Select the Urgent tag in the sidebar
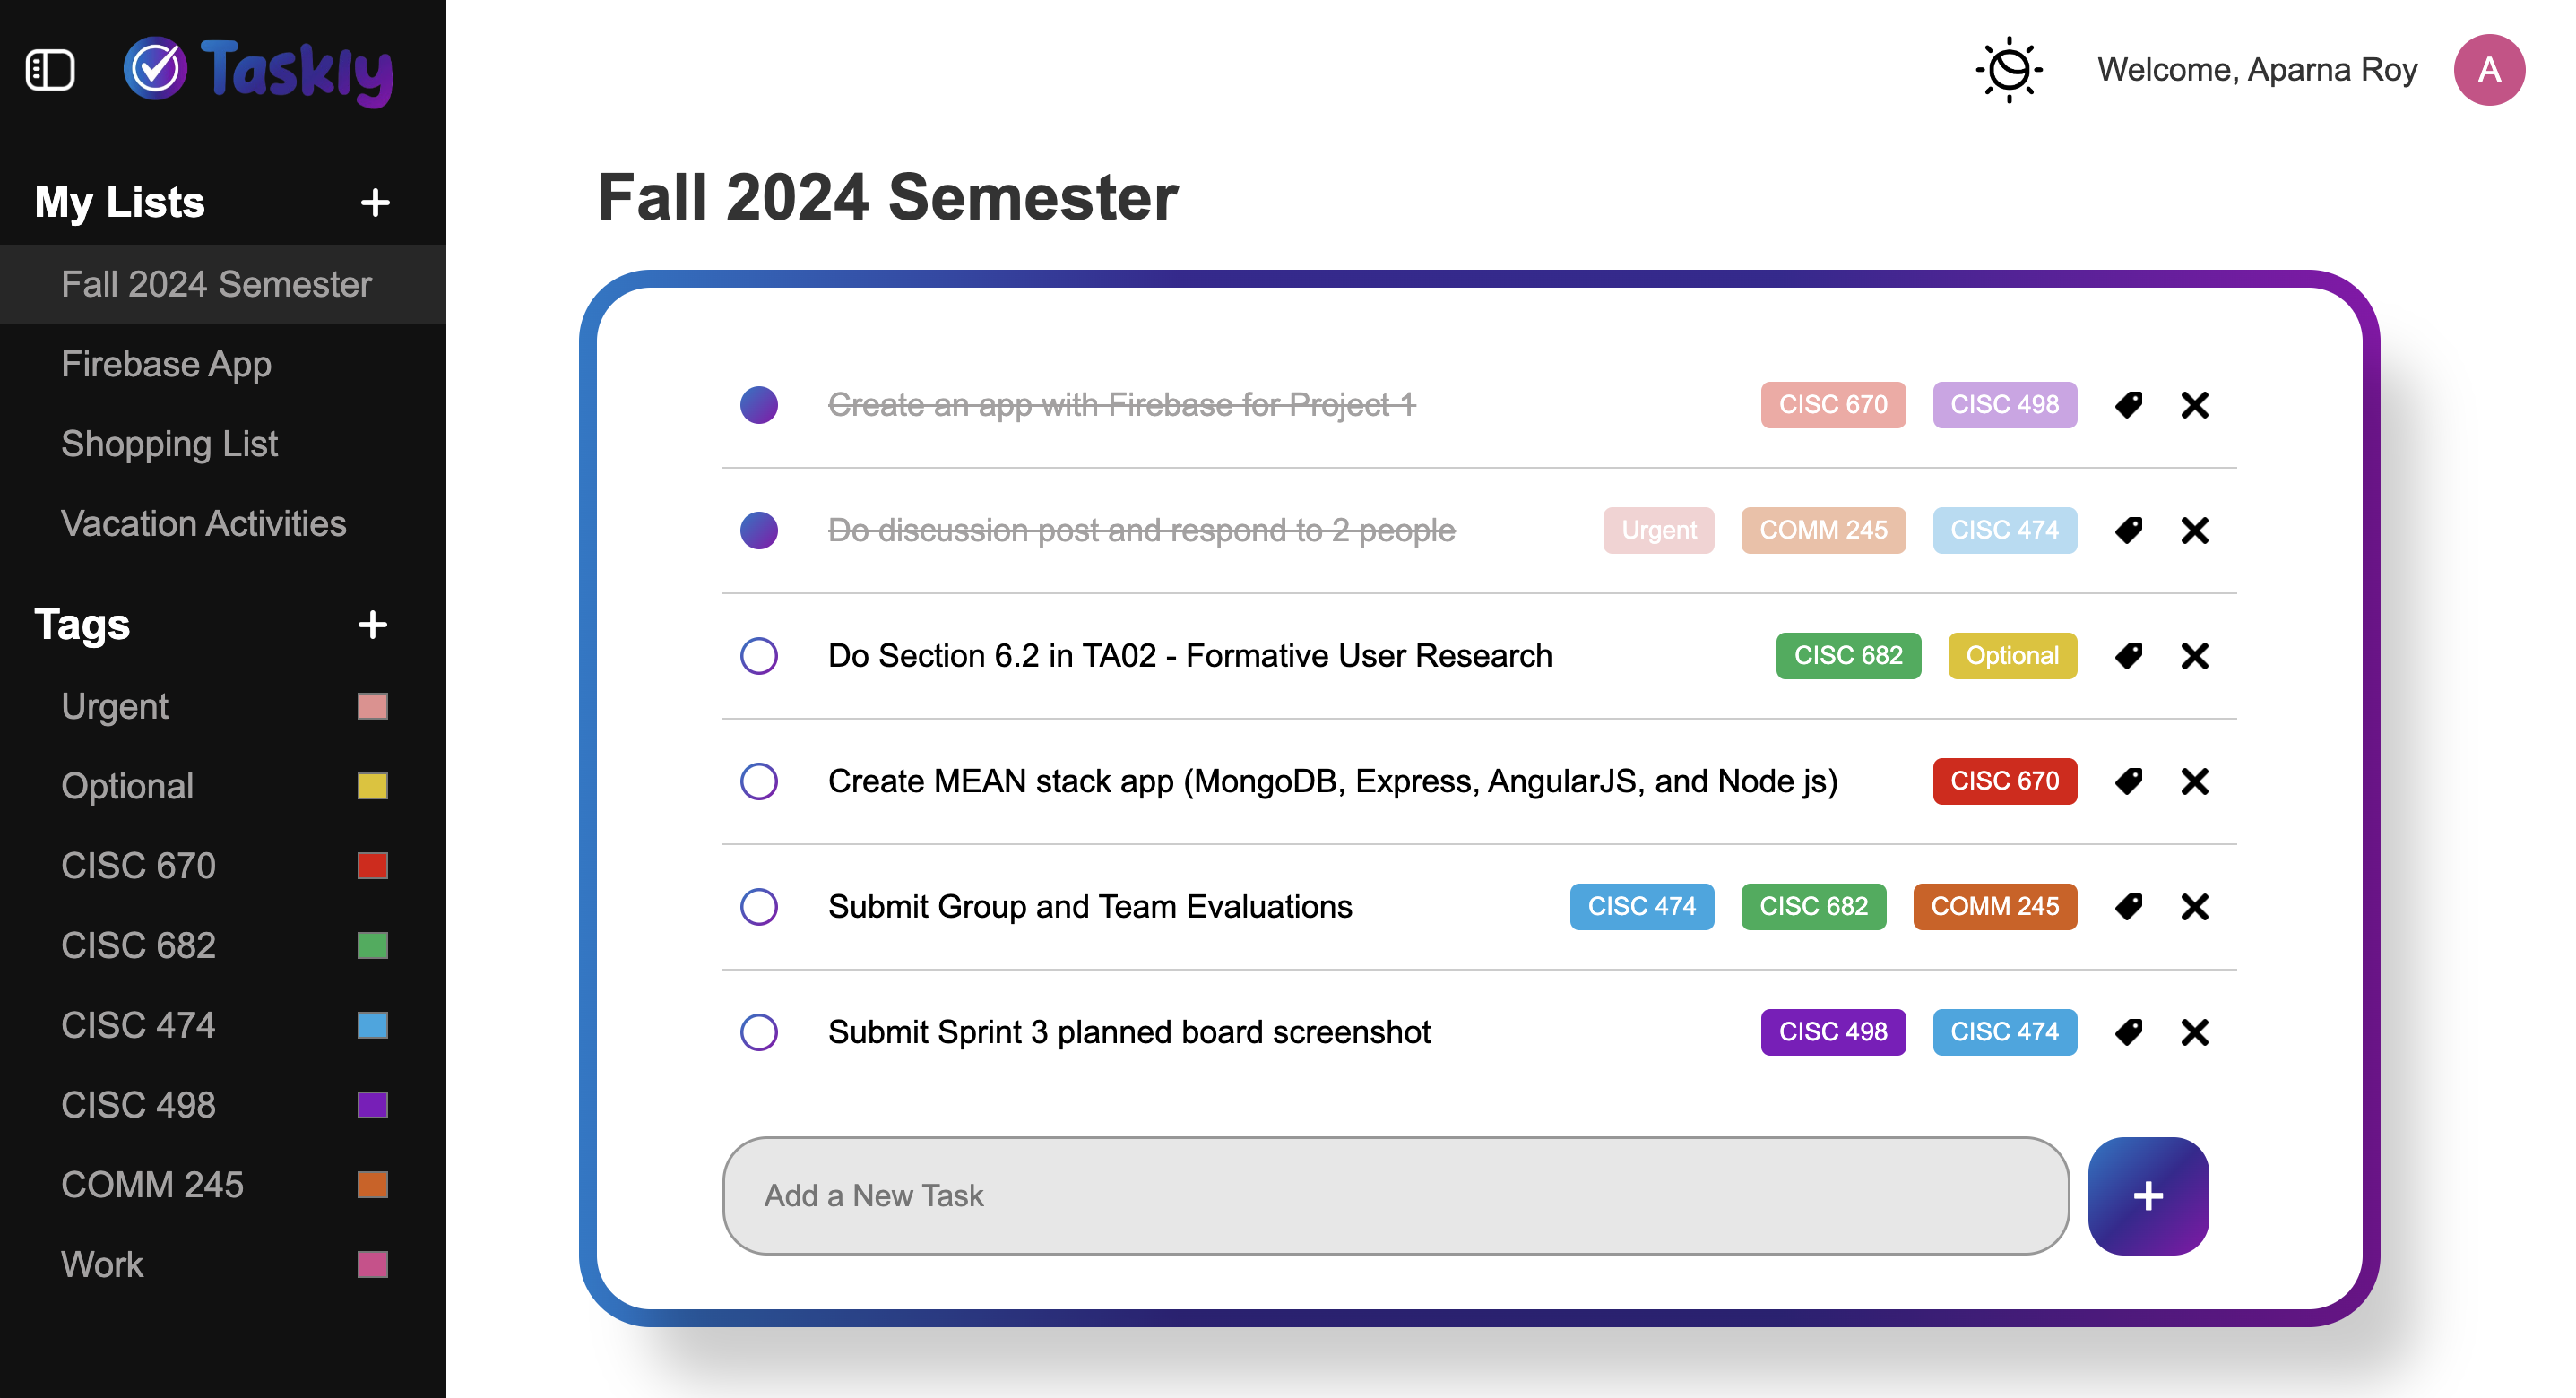 pos(115,707)
